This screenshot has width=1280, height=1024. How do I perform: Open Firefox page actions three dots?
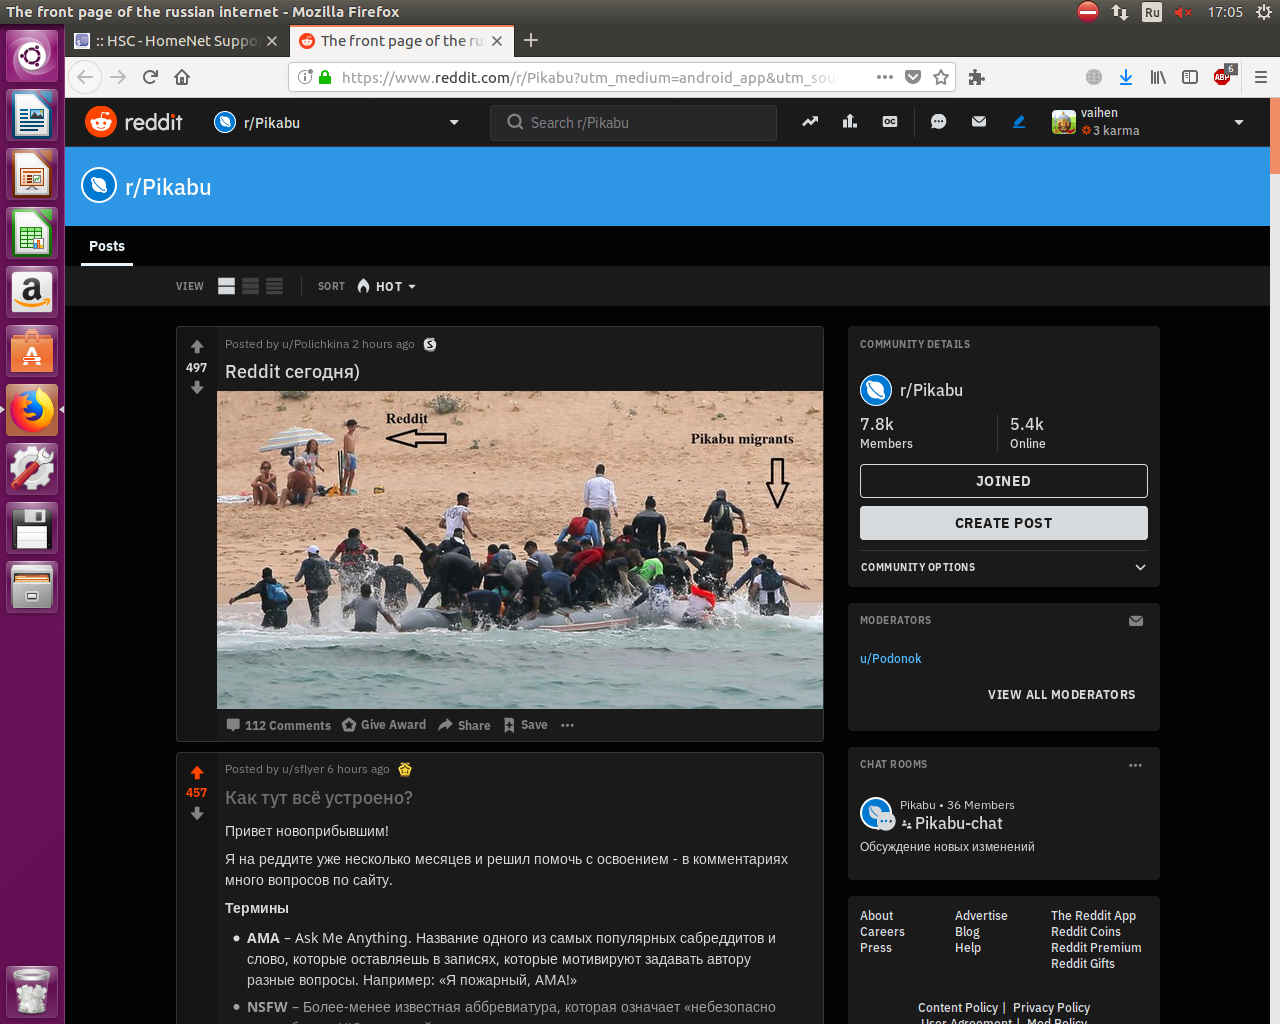coord(885,77)
